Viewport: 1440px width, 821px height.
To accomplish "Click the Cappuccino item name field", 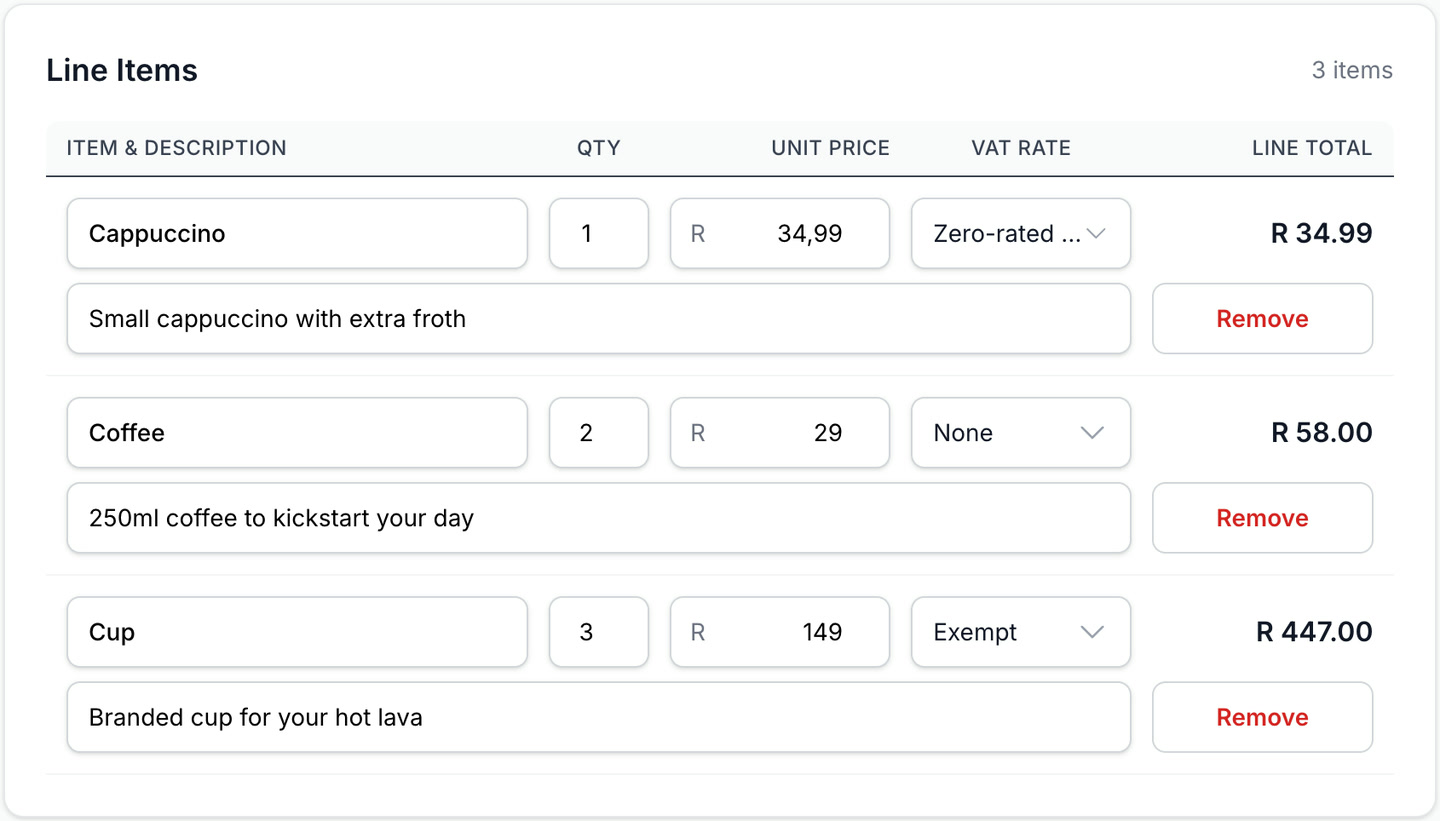I will point(297,233).
